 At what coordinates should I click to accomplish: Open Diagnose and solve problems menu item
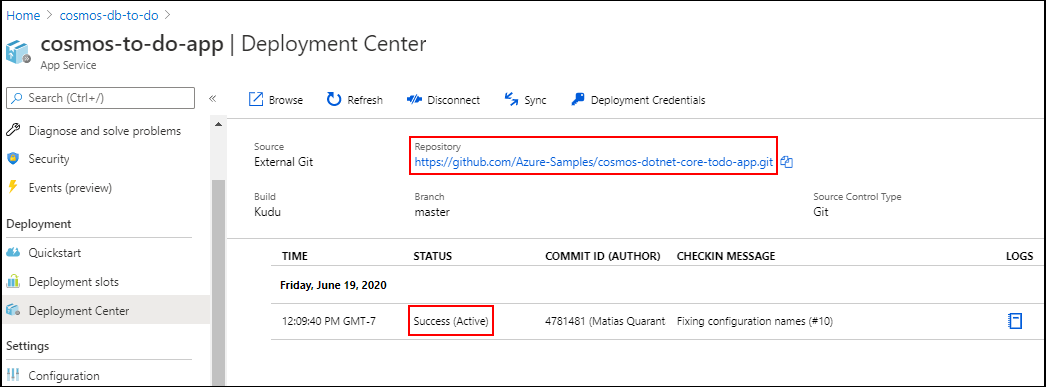coord(105,131)
